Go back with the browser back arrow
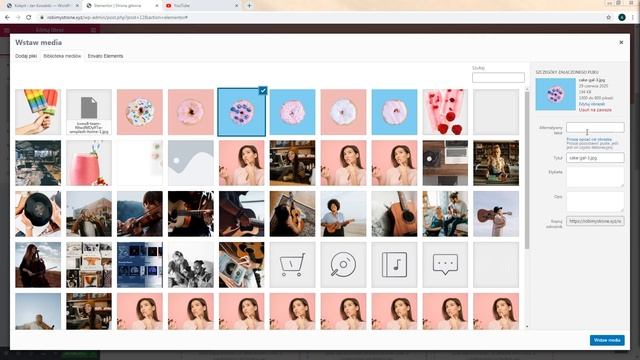This screenshot has height=360, width=640. pos(7,18)
